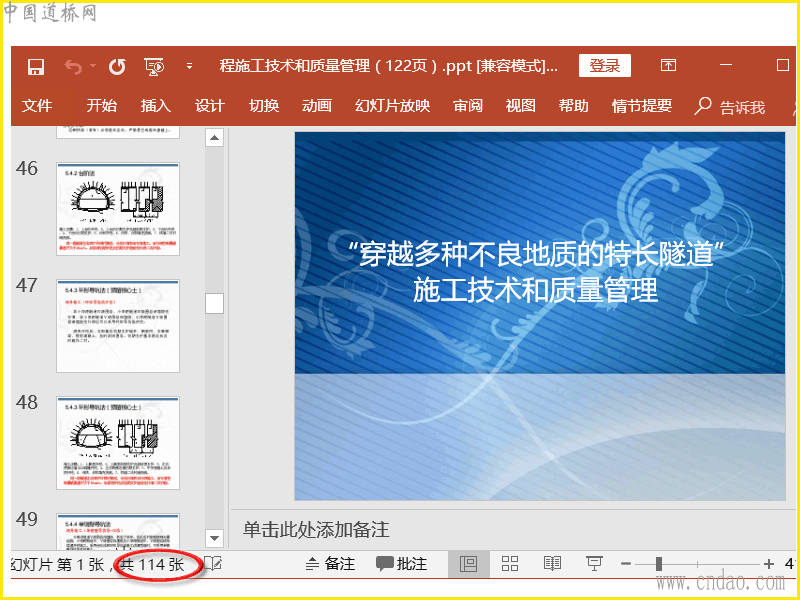This screenshot has height=600, width=800.
Task: Click the slide count status 共 114 张
Action: pos(153,564)
